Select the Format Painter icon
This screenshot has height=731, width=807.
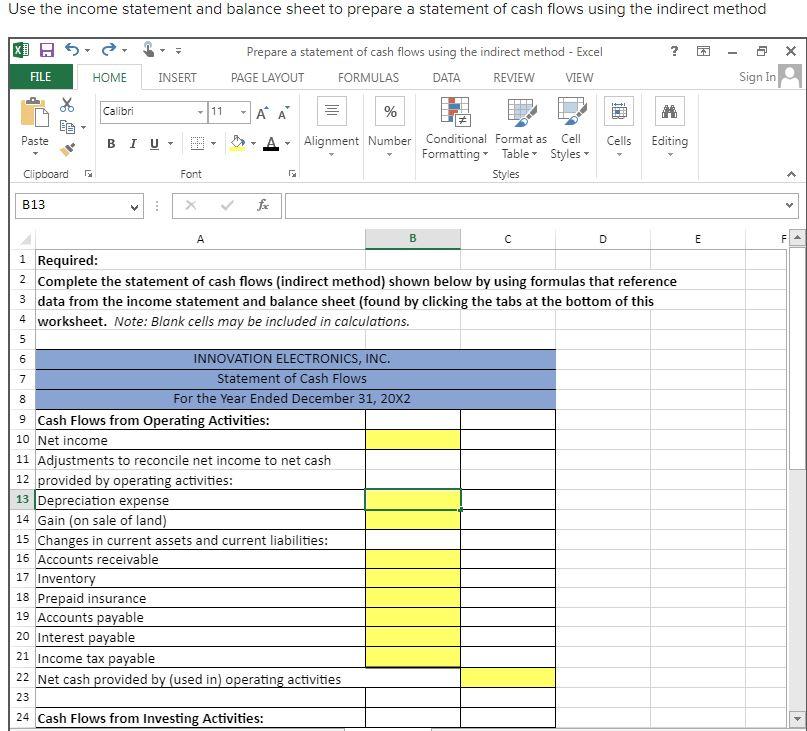68,147
